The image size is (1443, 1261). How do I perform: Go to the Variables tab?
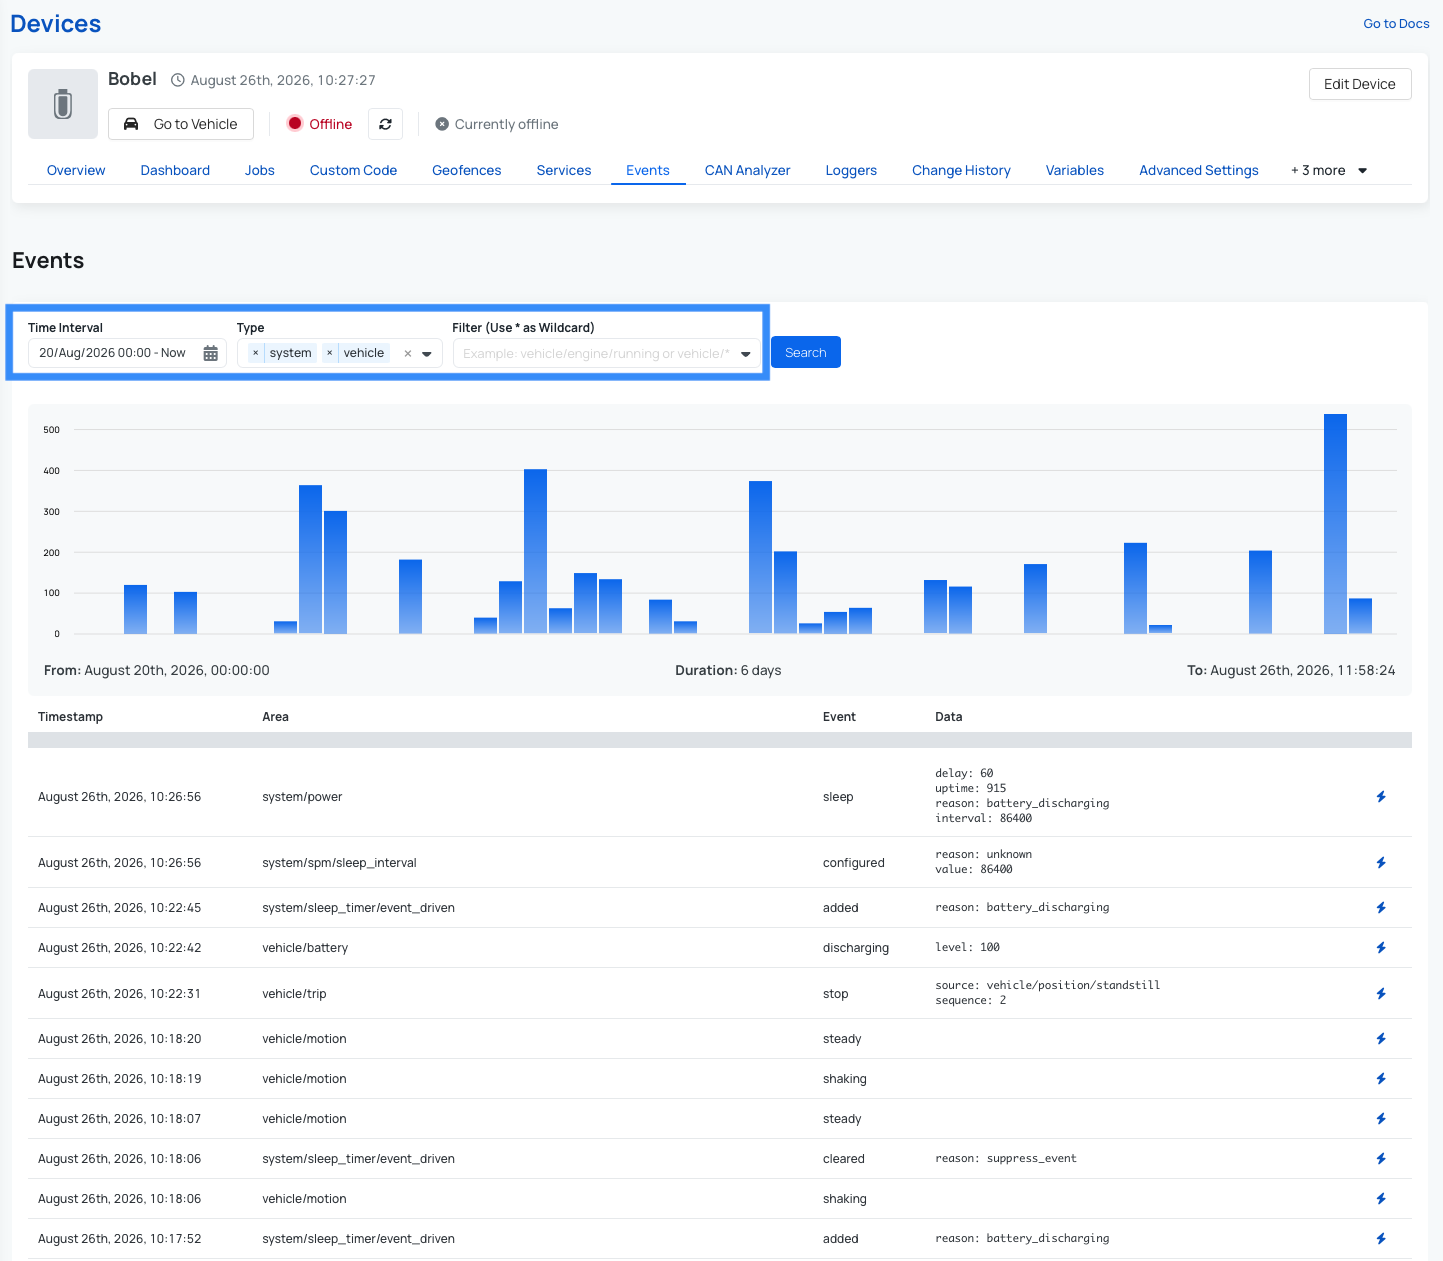tap(1075, 171)
